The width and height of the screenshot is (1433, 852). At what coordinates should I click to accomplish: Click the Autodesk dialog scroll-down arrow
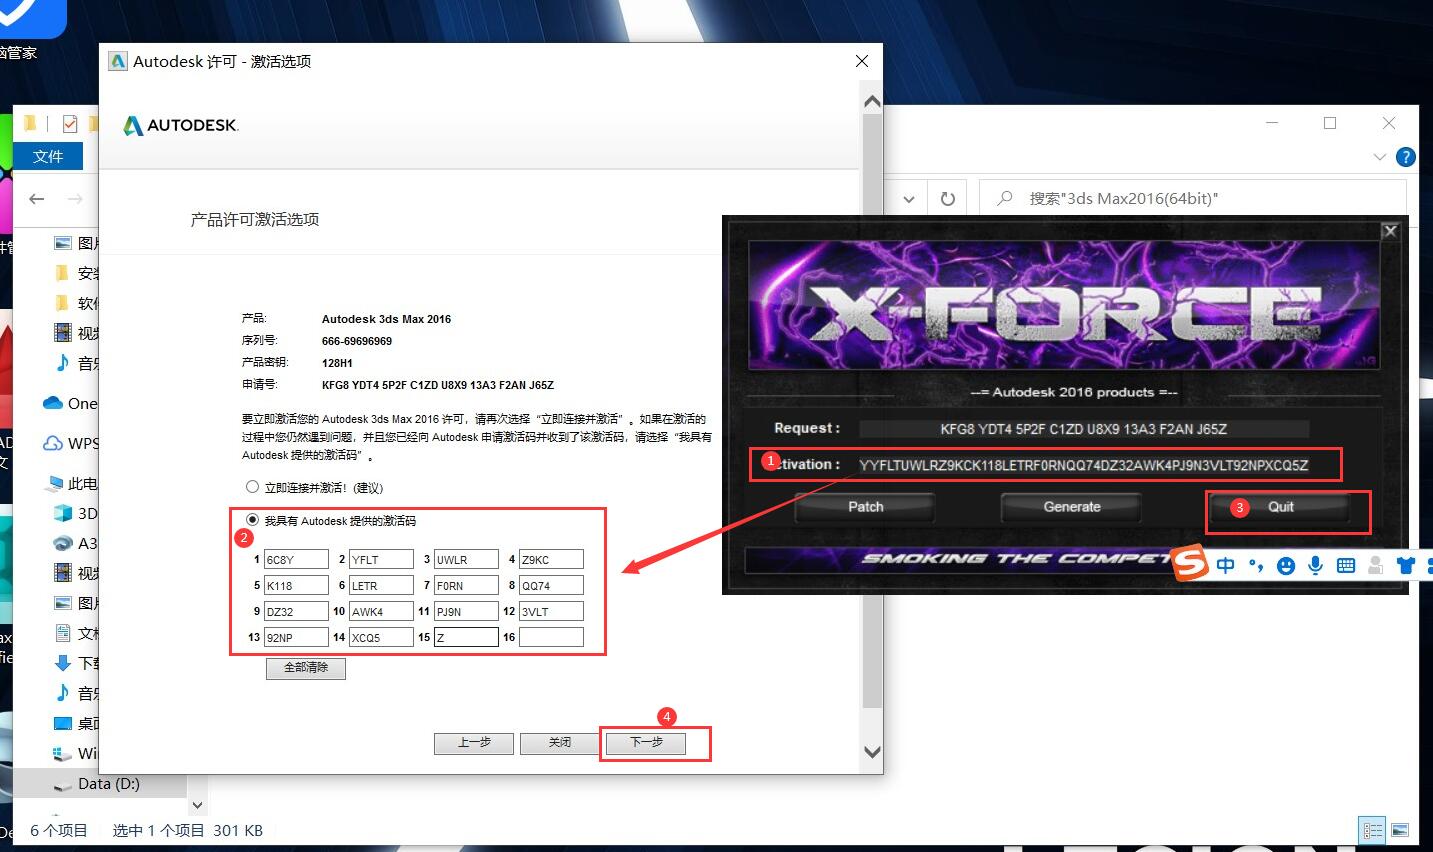point(872,752)
